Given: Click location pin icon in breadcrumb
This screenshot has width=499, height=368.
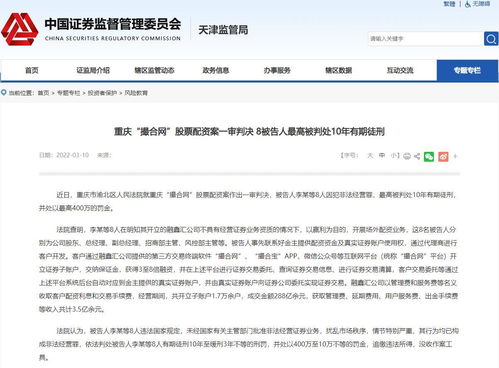Looking at the screenshot, I should (x=4, y=92).
